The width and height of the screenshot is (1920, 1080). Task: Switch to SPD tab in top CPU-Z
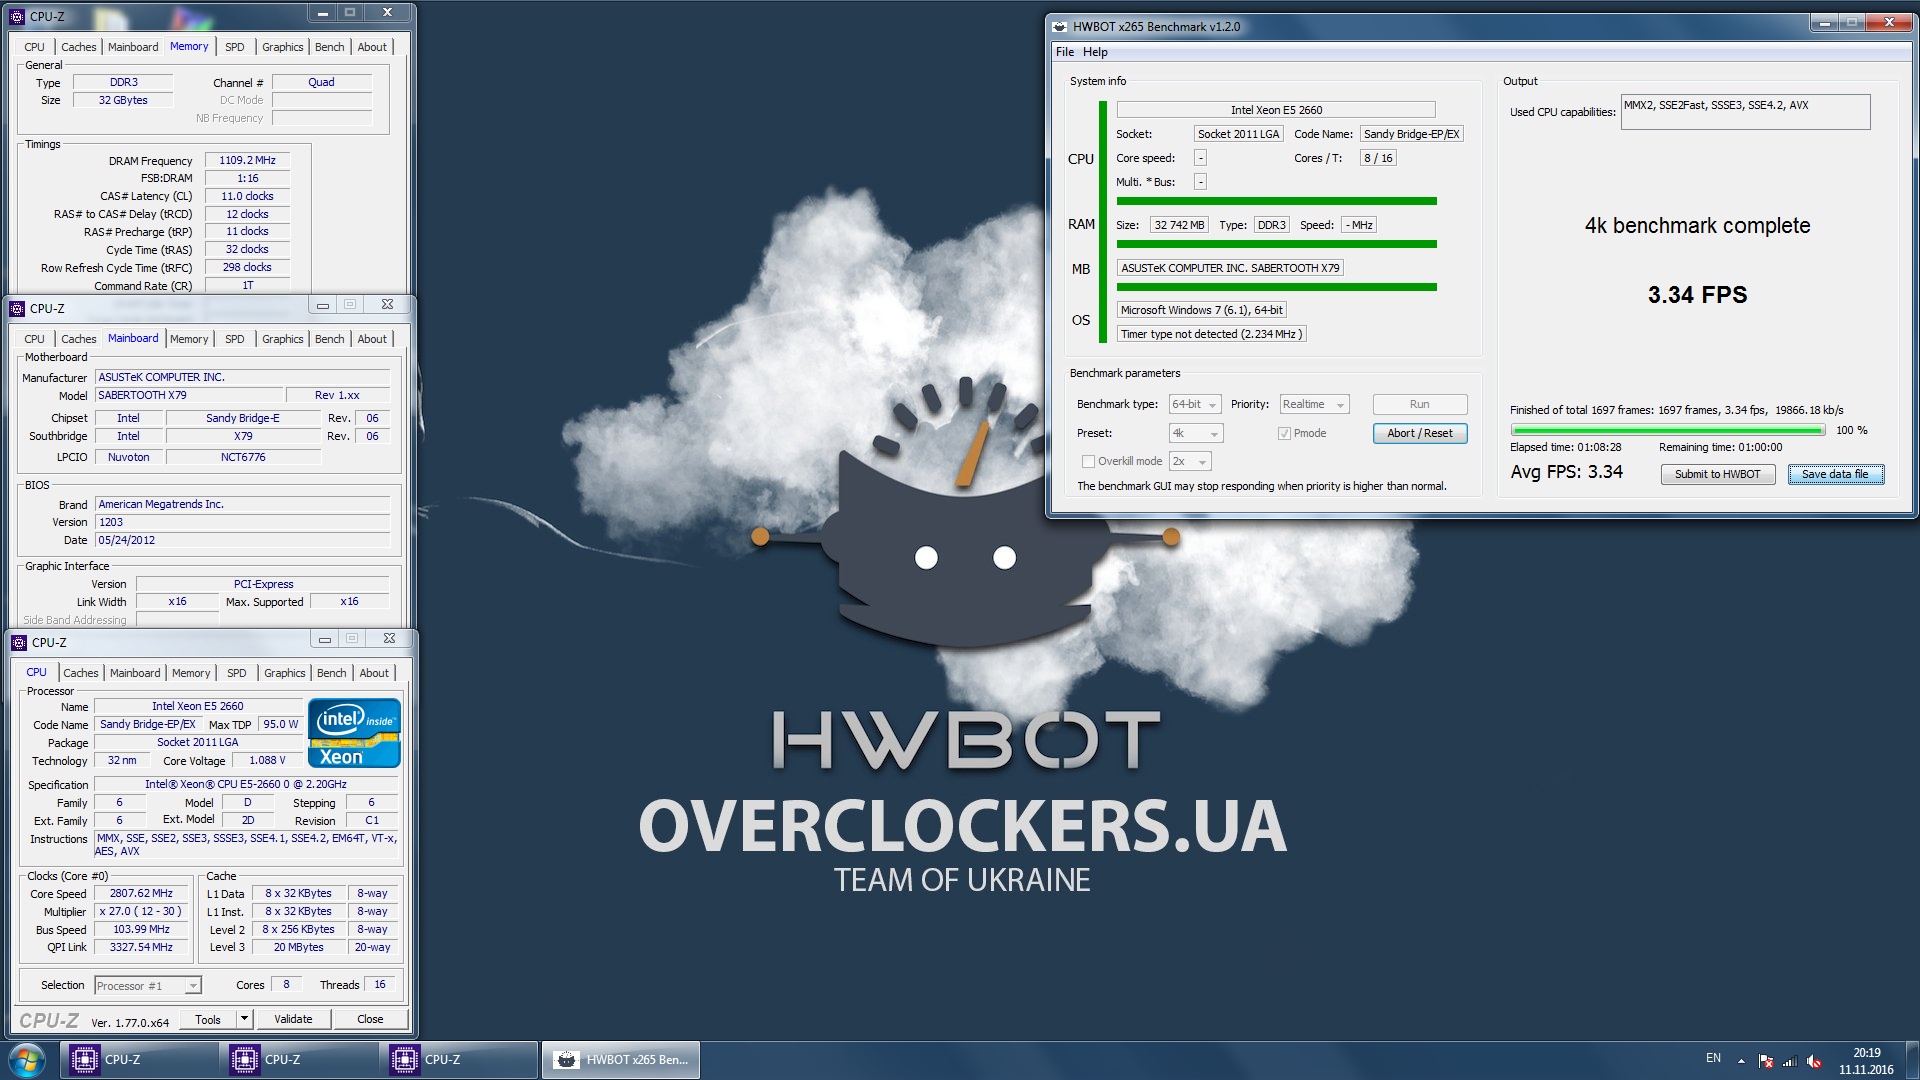(235, 47)
